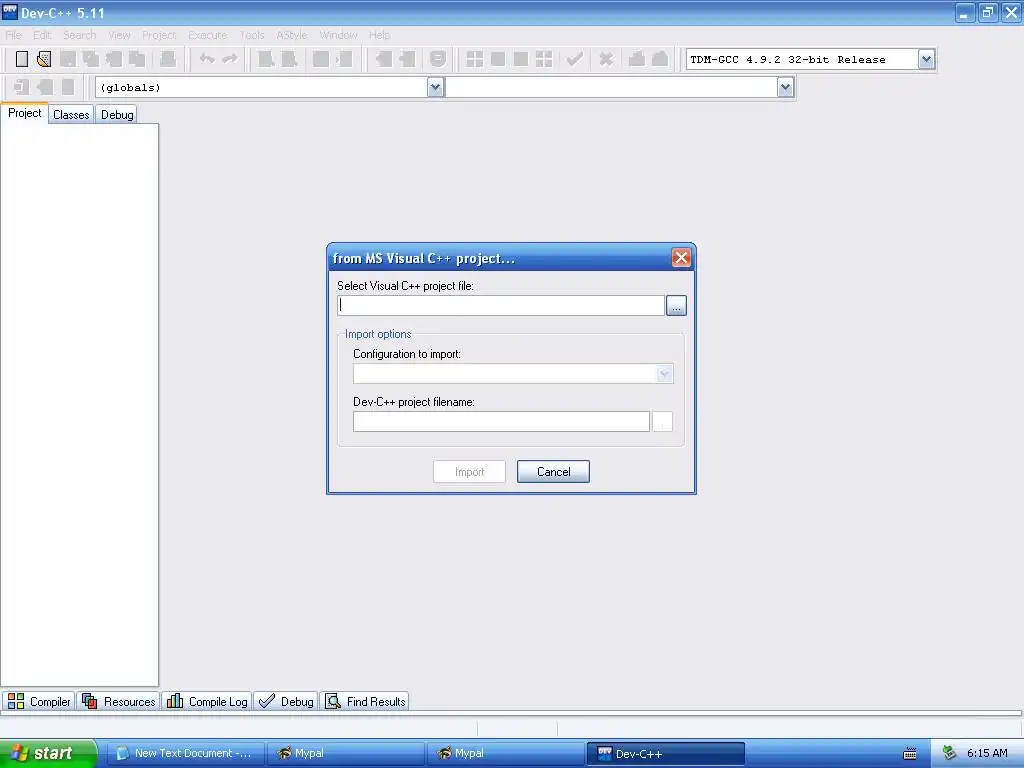Open the Search menu

click(x=80, y=35)
